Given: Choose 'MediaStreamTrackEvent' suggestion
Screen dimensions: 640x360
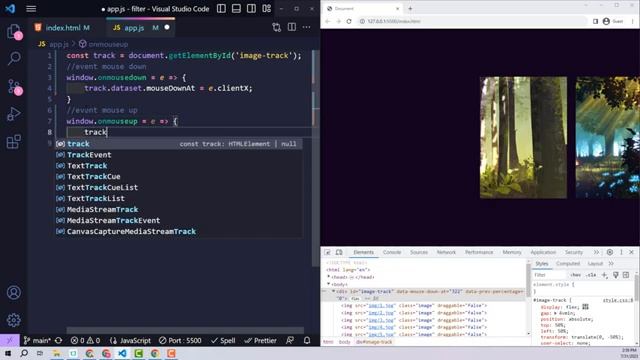Looking at the screenshot, I should pos(179,220).
